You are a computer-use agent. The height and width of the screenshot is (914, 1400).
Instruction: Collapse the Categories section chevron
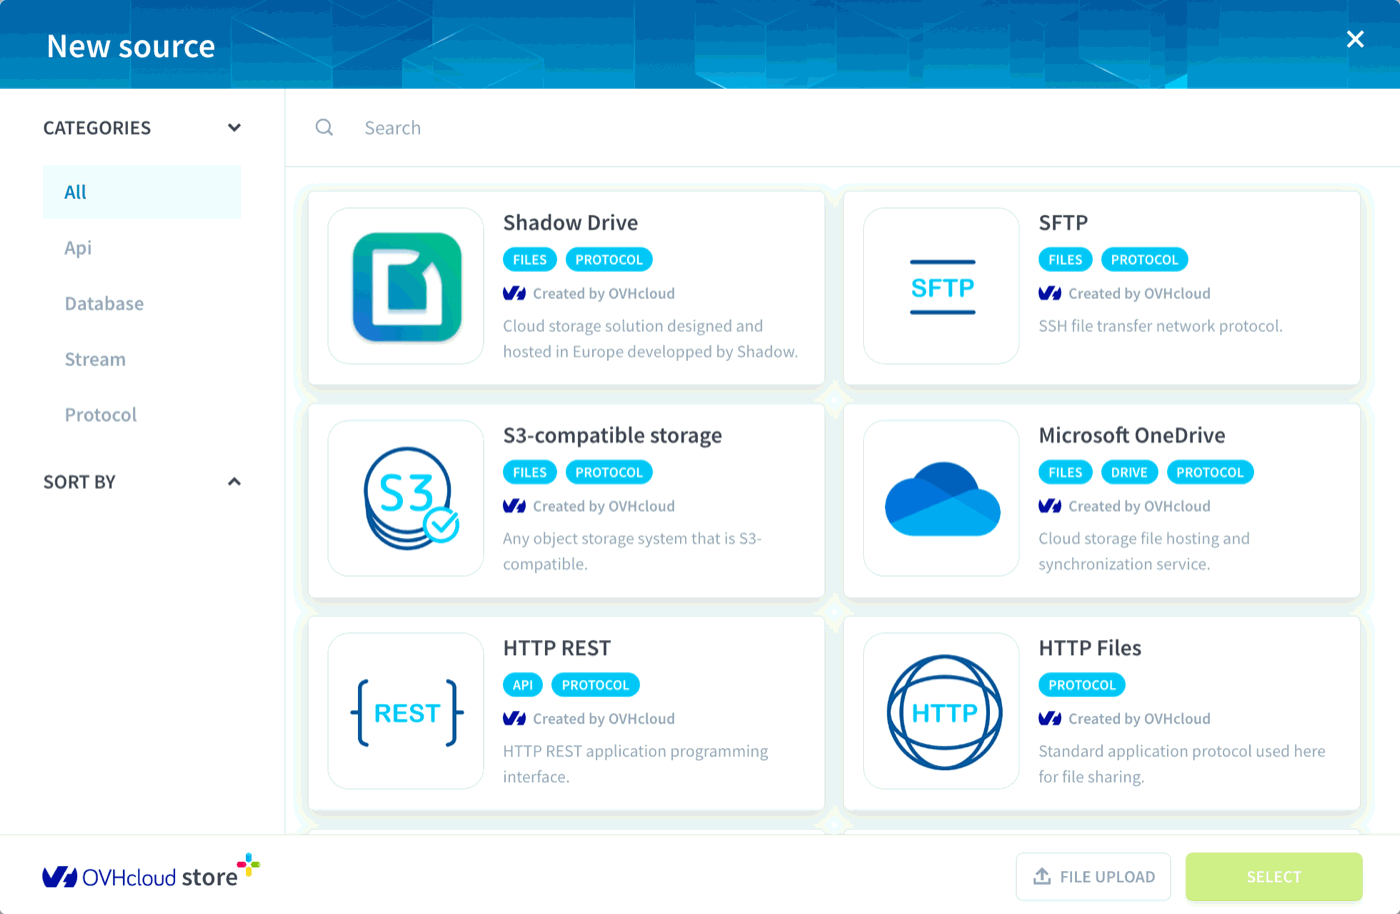(234, 127)
